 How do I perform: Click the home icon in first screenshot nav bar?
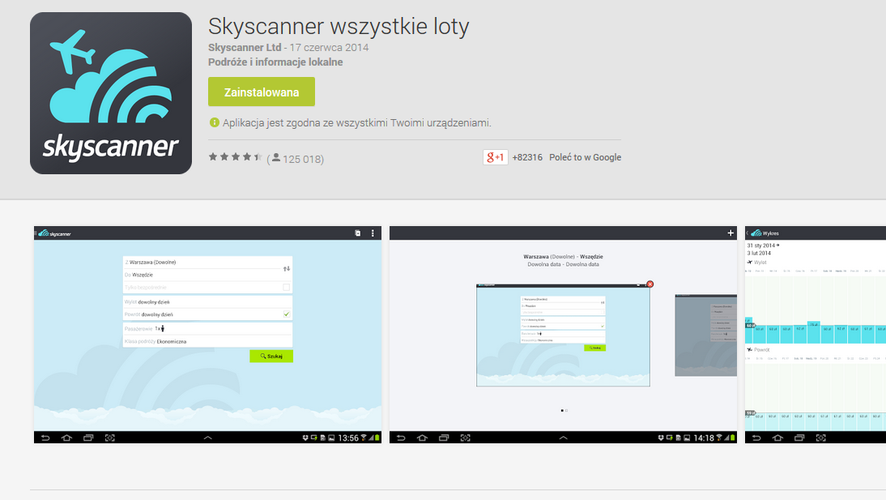coord(67,438)
